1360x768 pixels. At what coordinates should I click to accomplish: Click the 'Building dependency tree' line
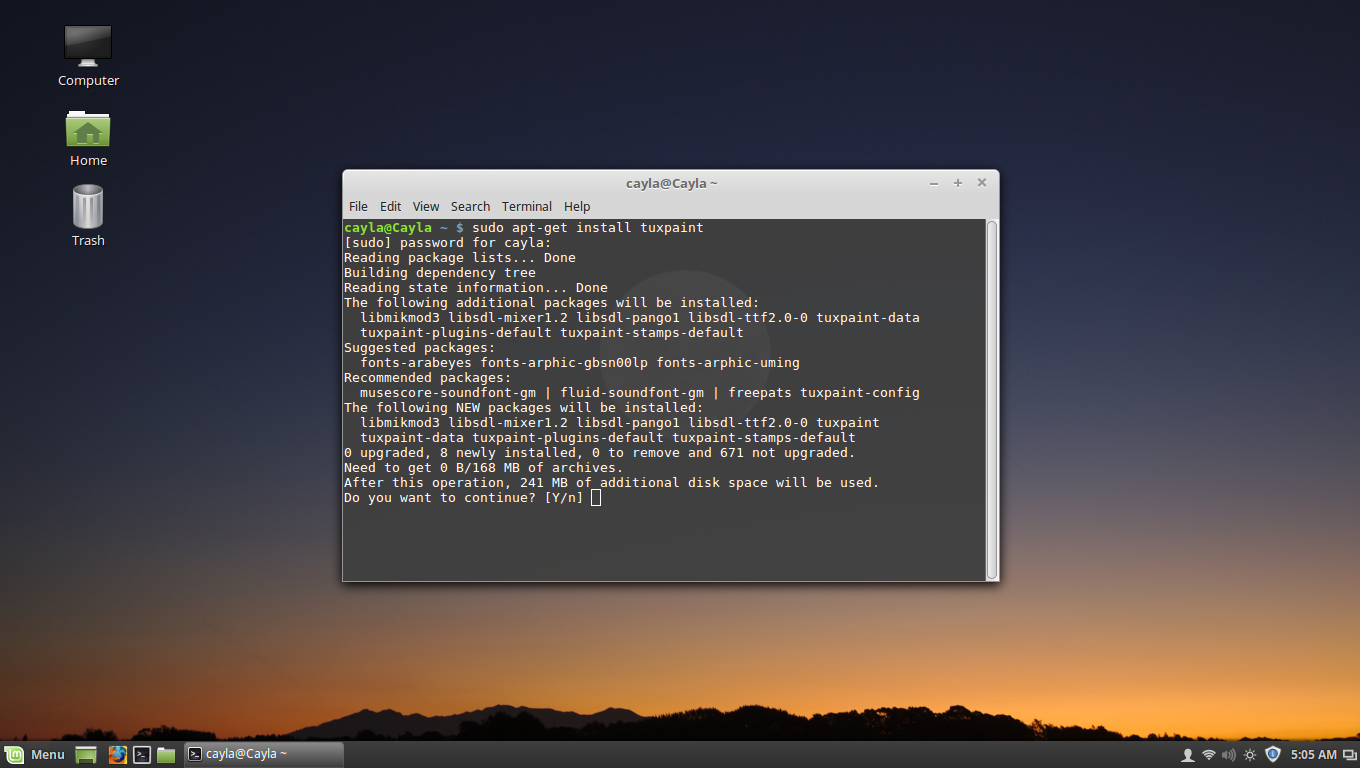440,272
